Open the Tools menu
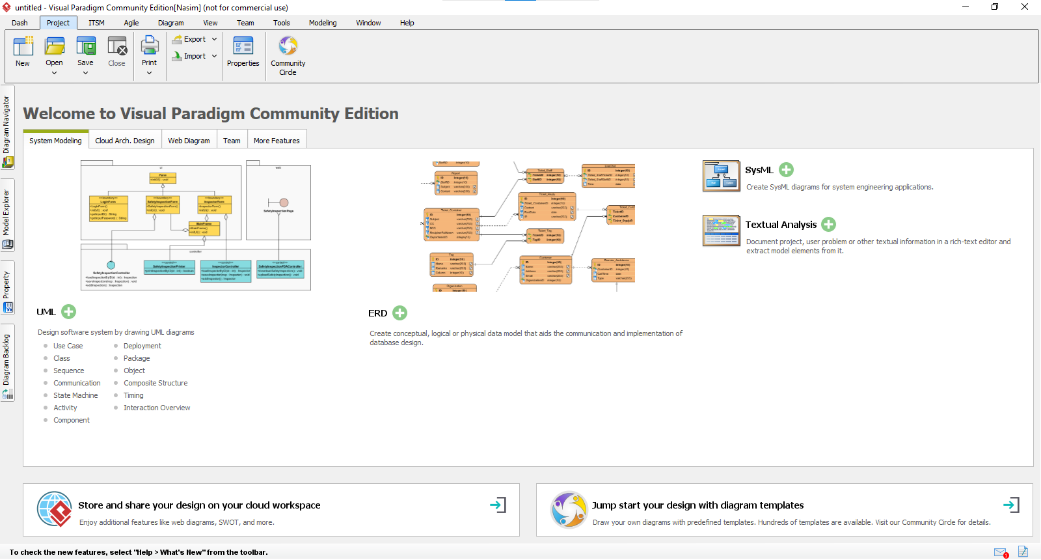The image size is (1041, 560). (281, 23)
